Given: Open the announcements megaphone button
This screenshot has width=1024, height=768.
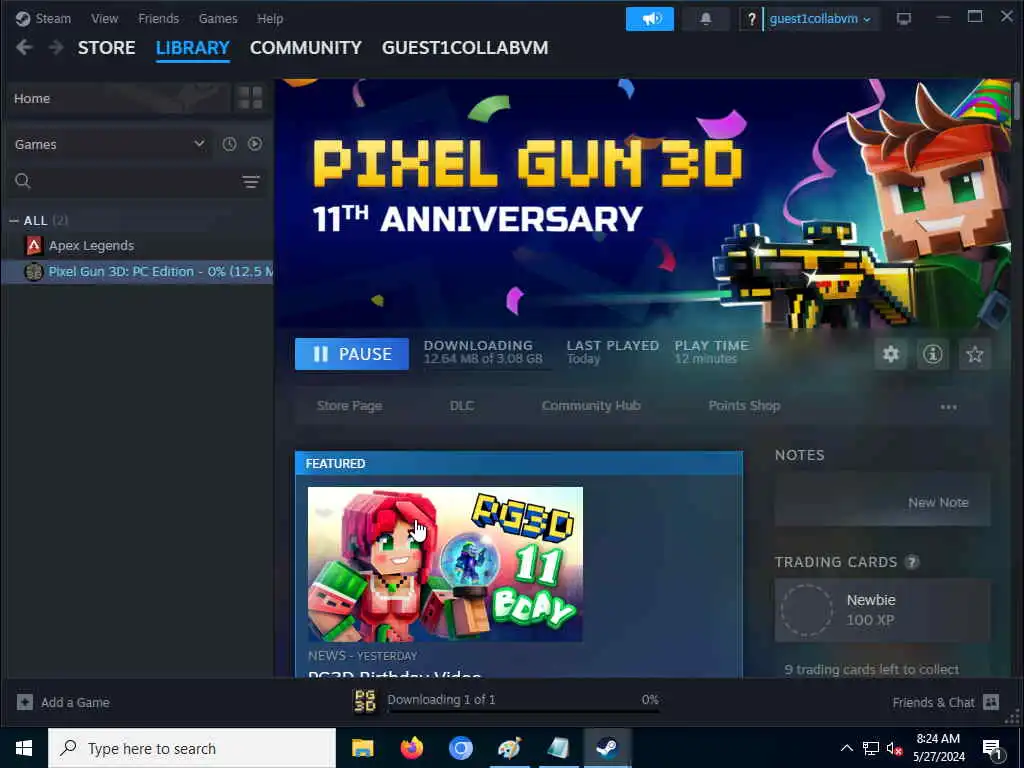Looking at the screenshot, I should point(649,19).
